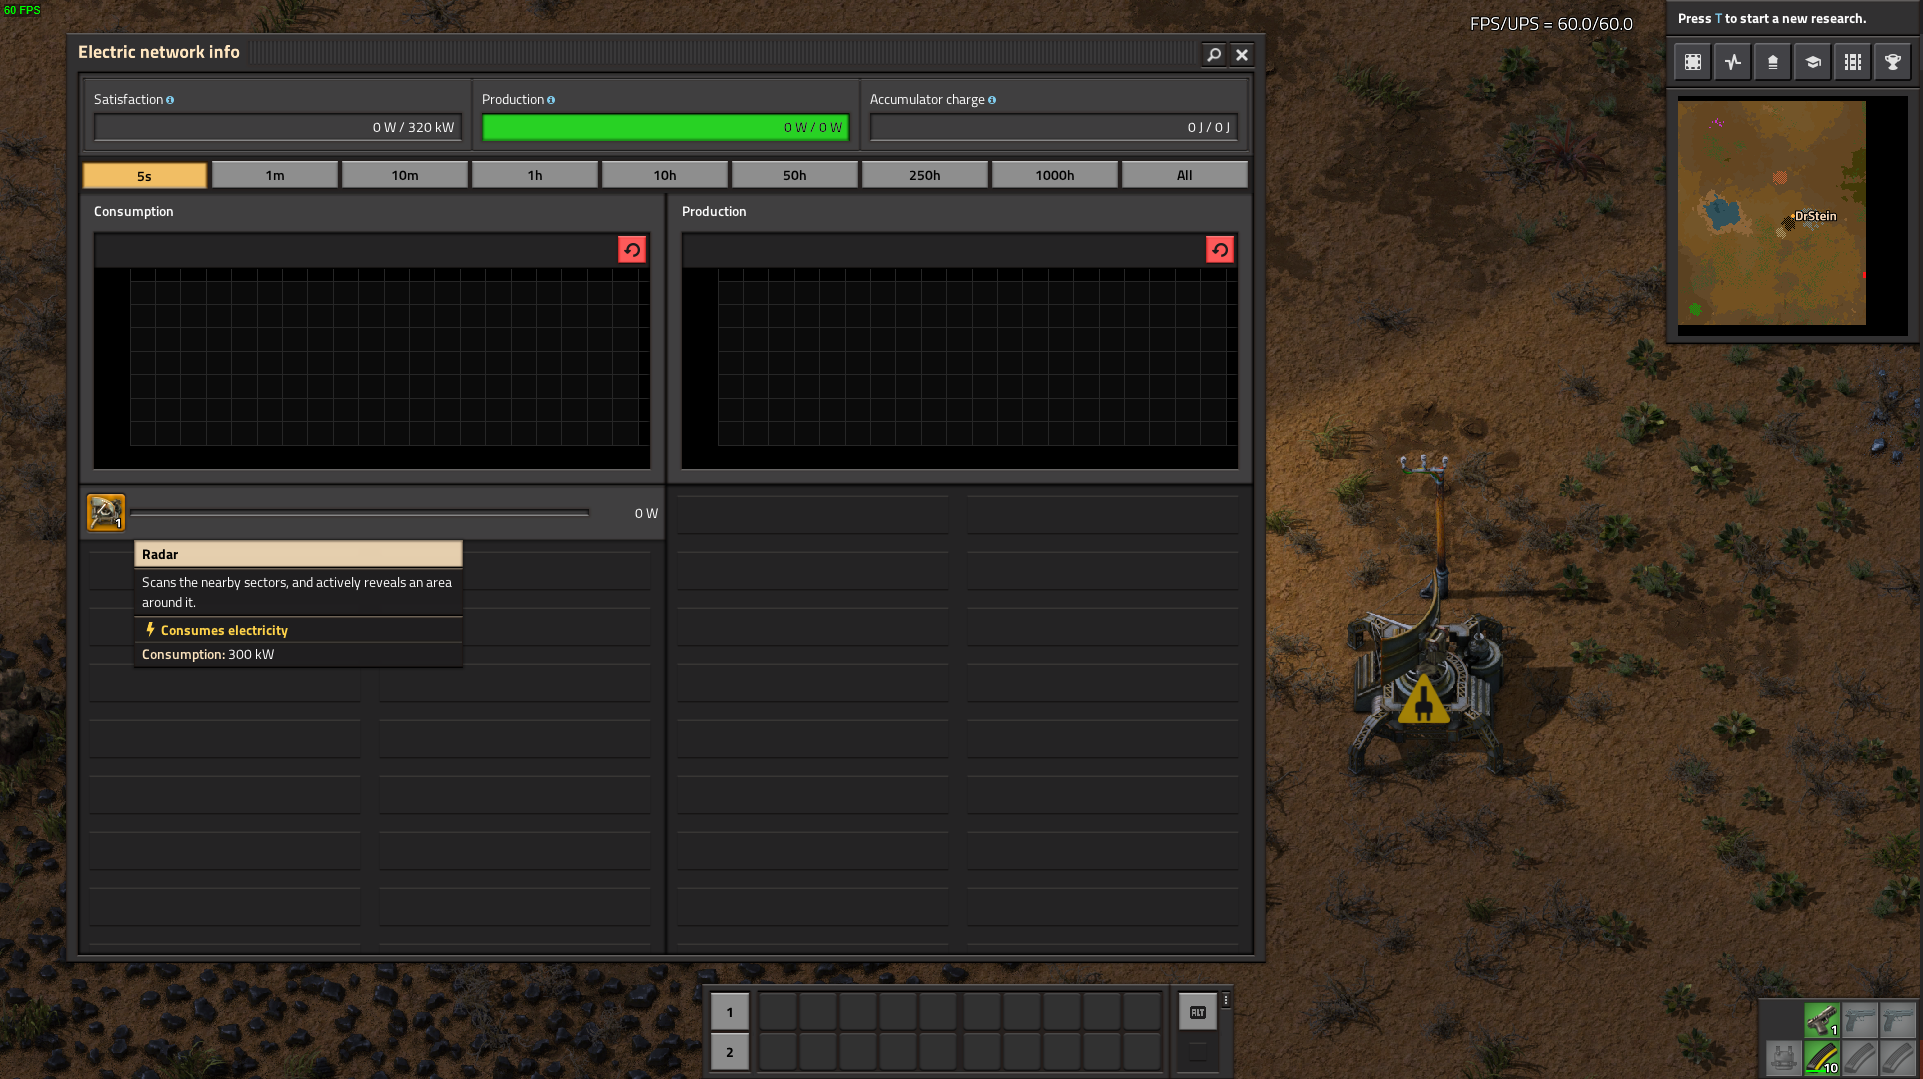This screenshot has height=1079, width=1923.
Task: Click the third empty ammo slot
Action: pyautogui.click(x=1897, y=1057)
